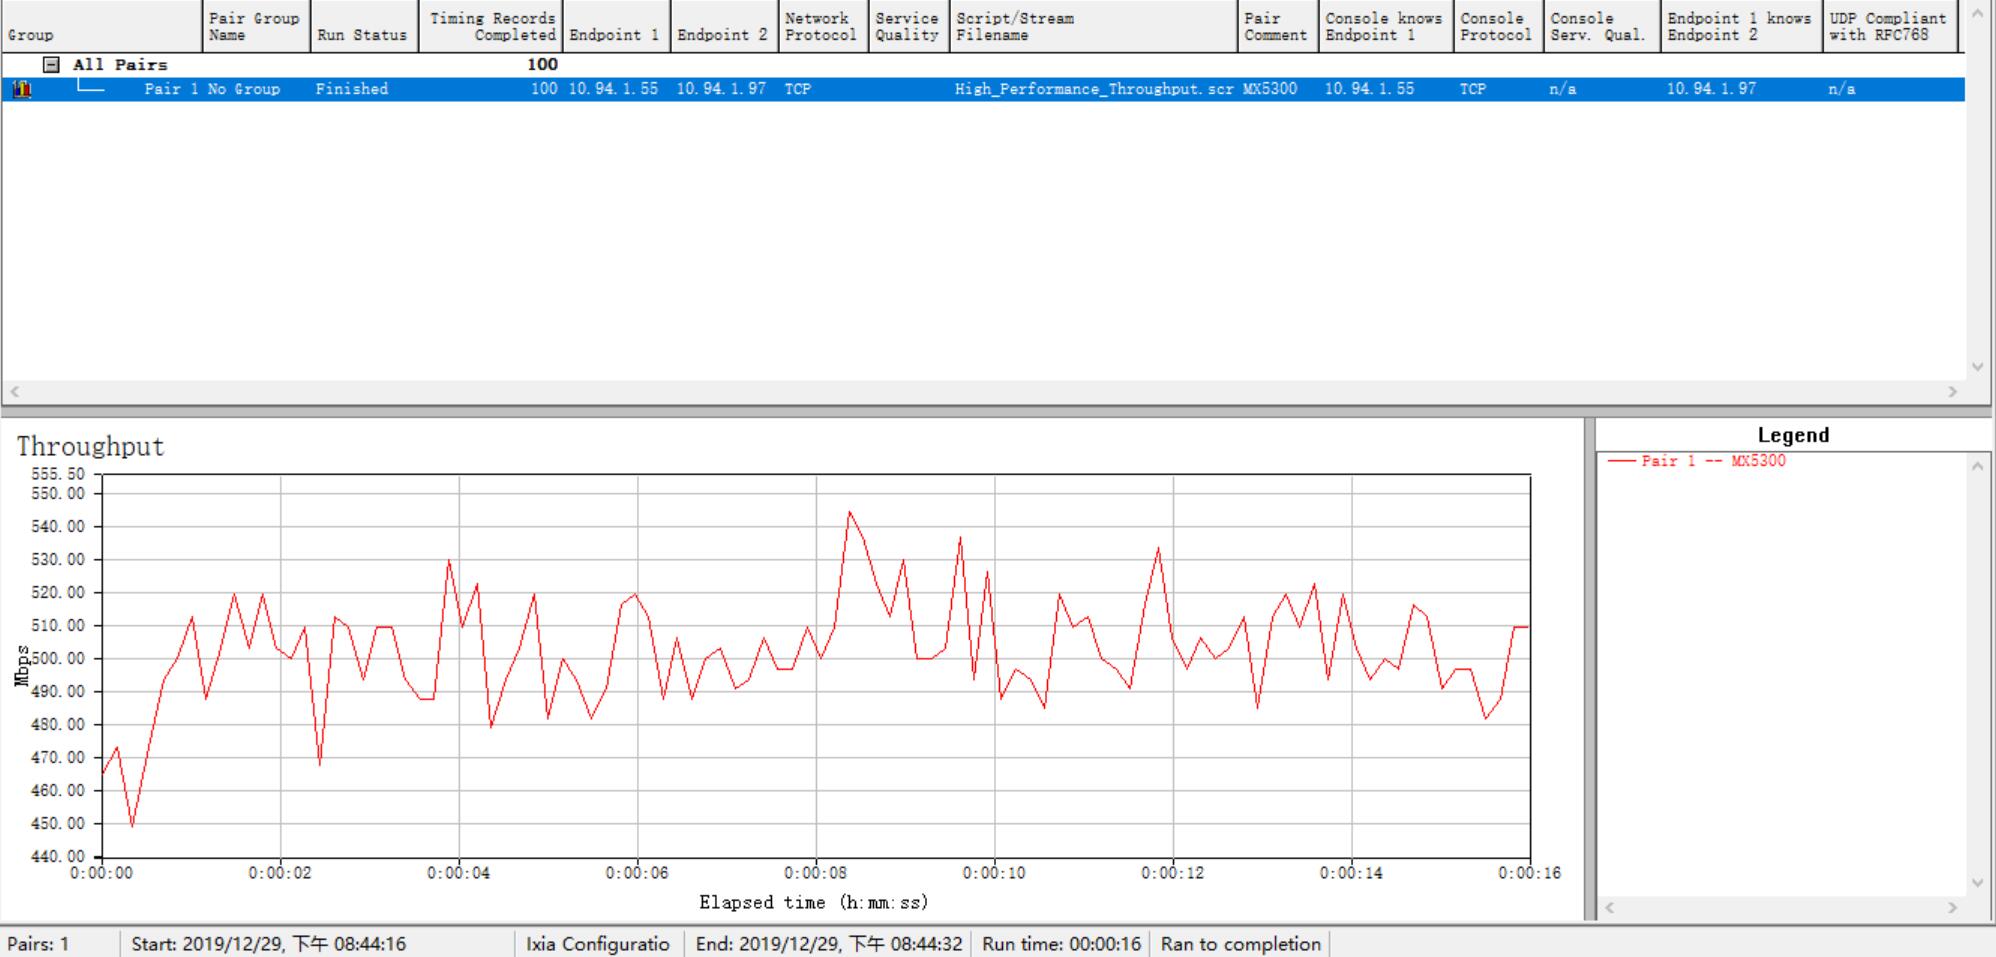Click the Pair Comment column header
The image size is (1996, 957).
[x=1276, y=27]
